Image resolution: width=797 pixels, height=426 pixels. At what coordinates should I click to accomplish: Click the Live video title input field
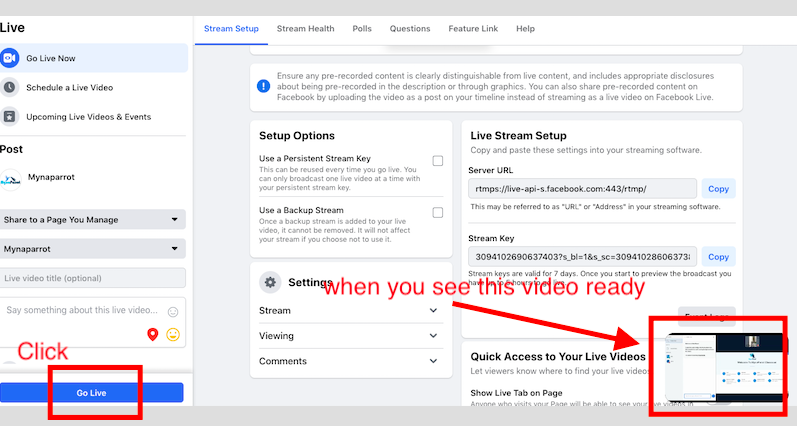pyautogui.click(x=93, y=278)
